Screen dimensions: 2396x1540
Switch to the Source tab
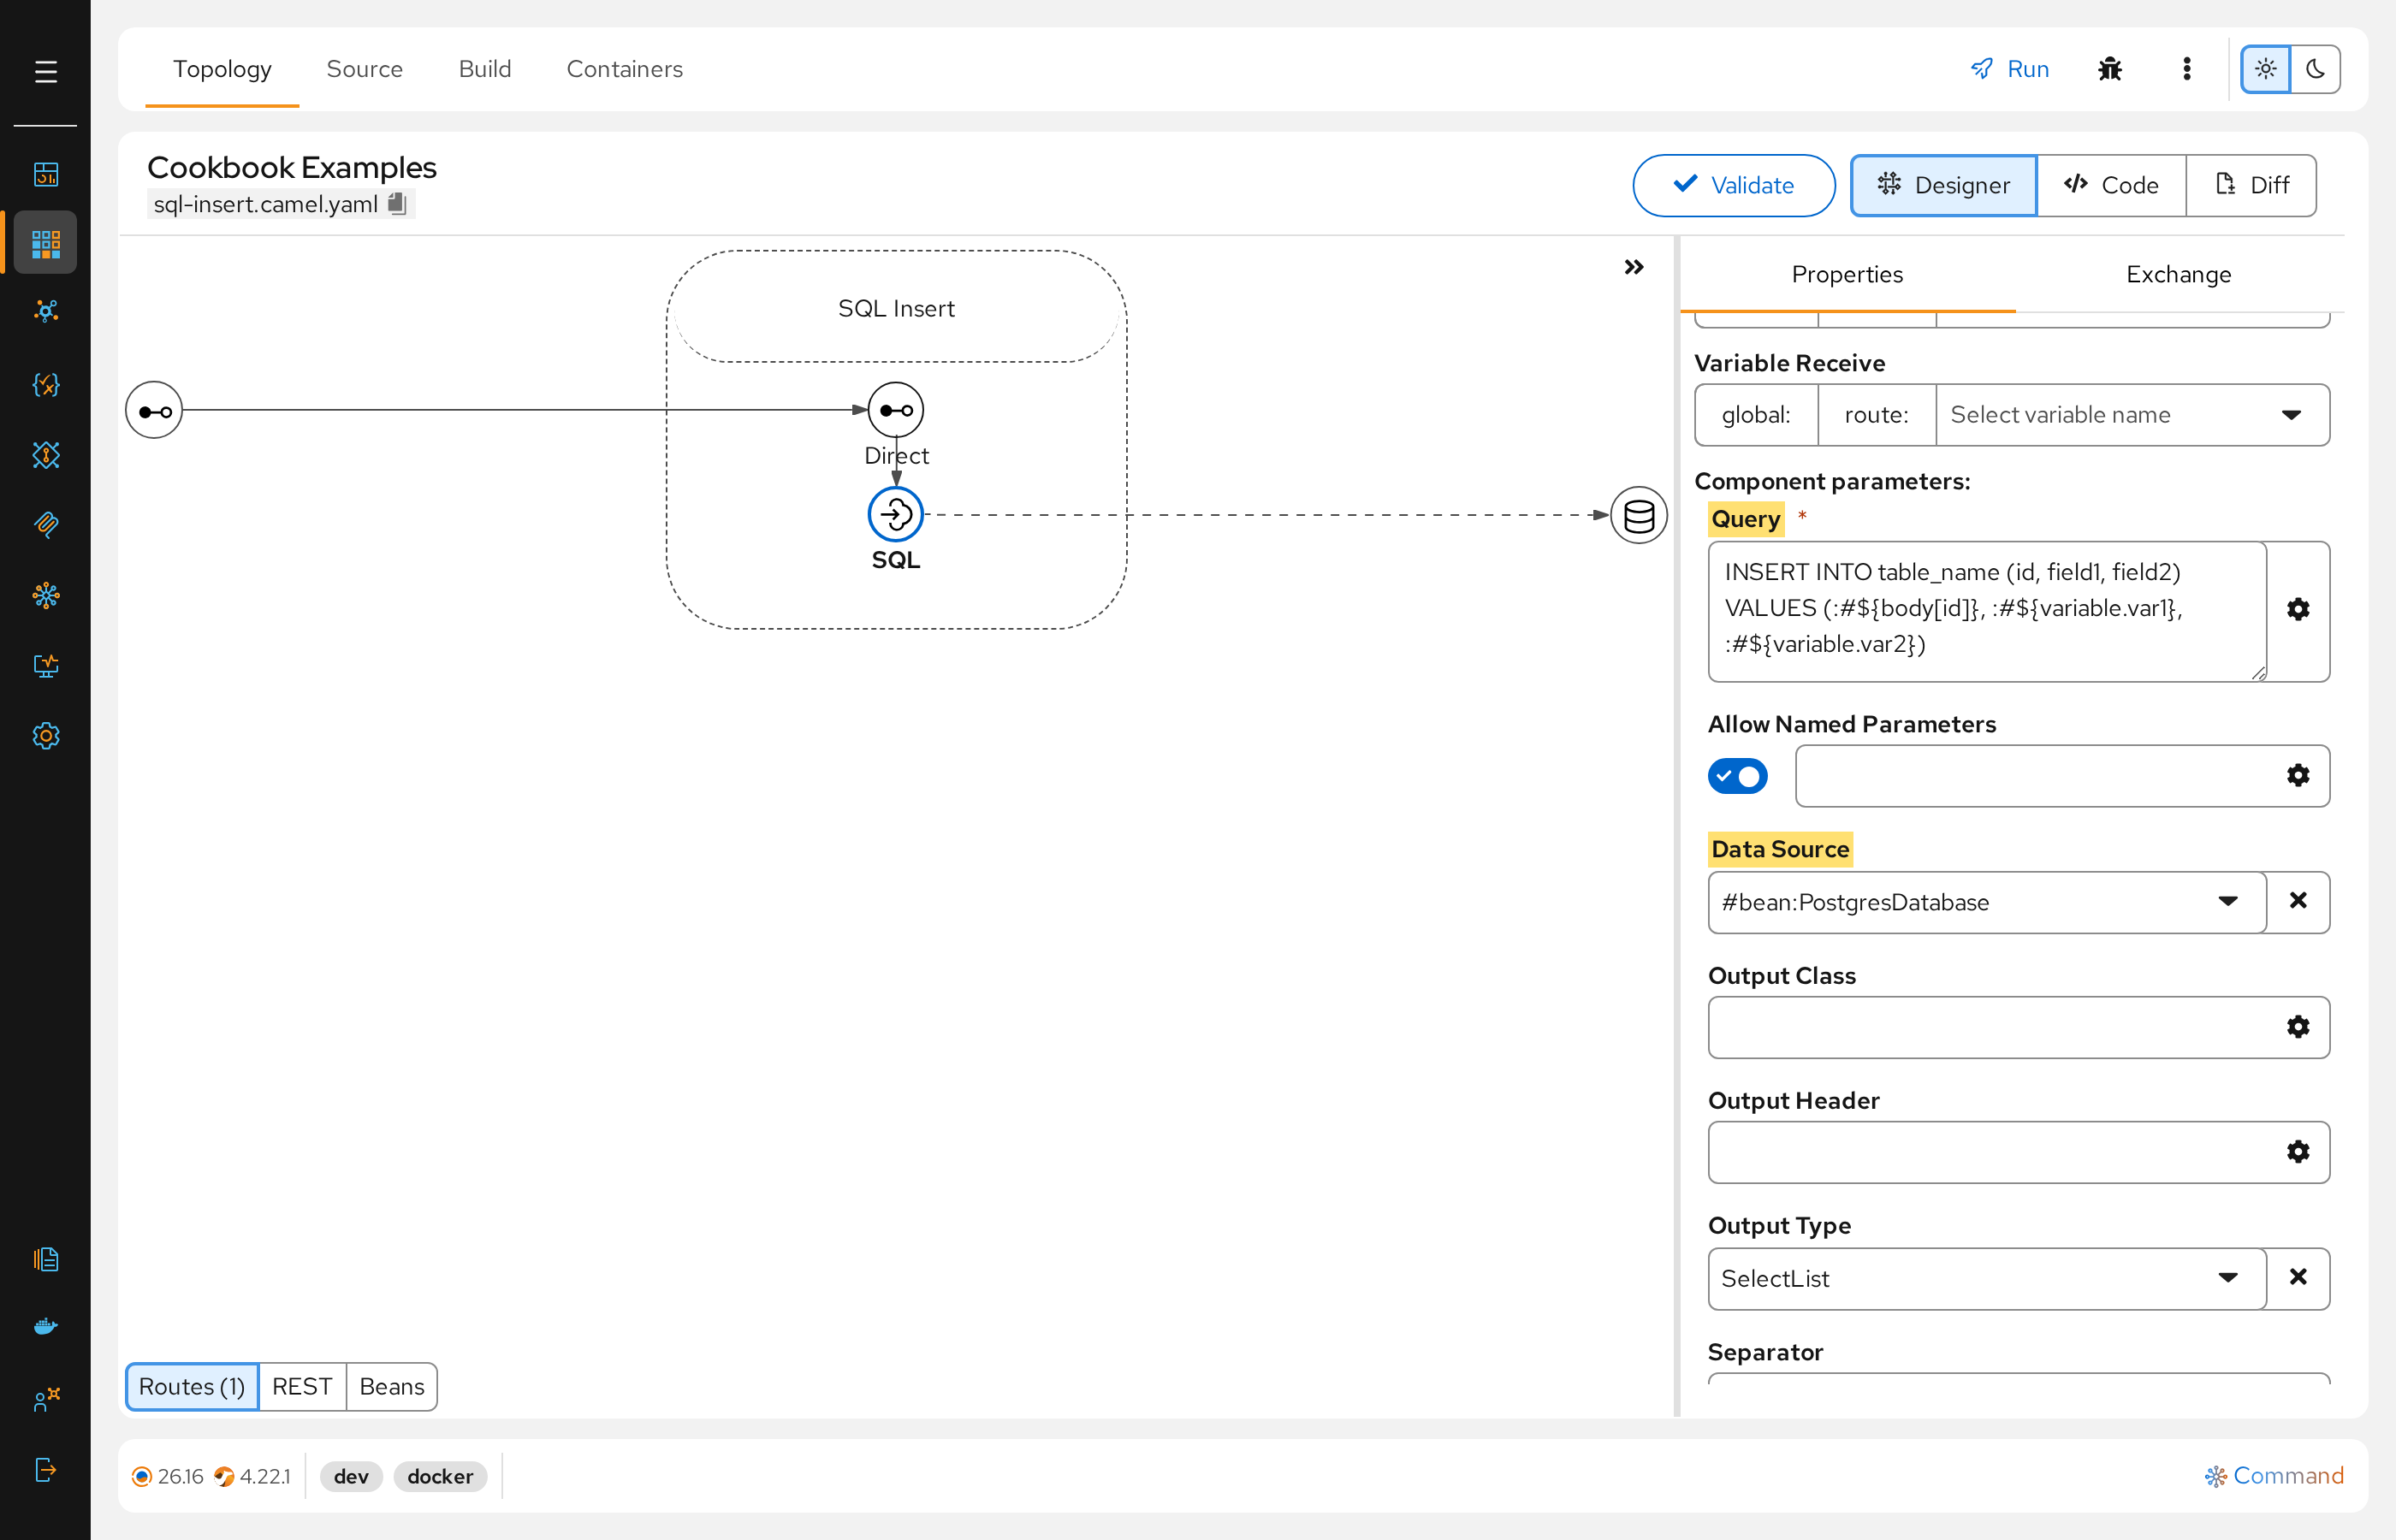tap(364, 69)
